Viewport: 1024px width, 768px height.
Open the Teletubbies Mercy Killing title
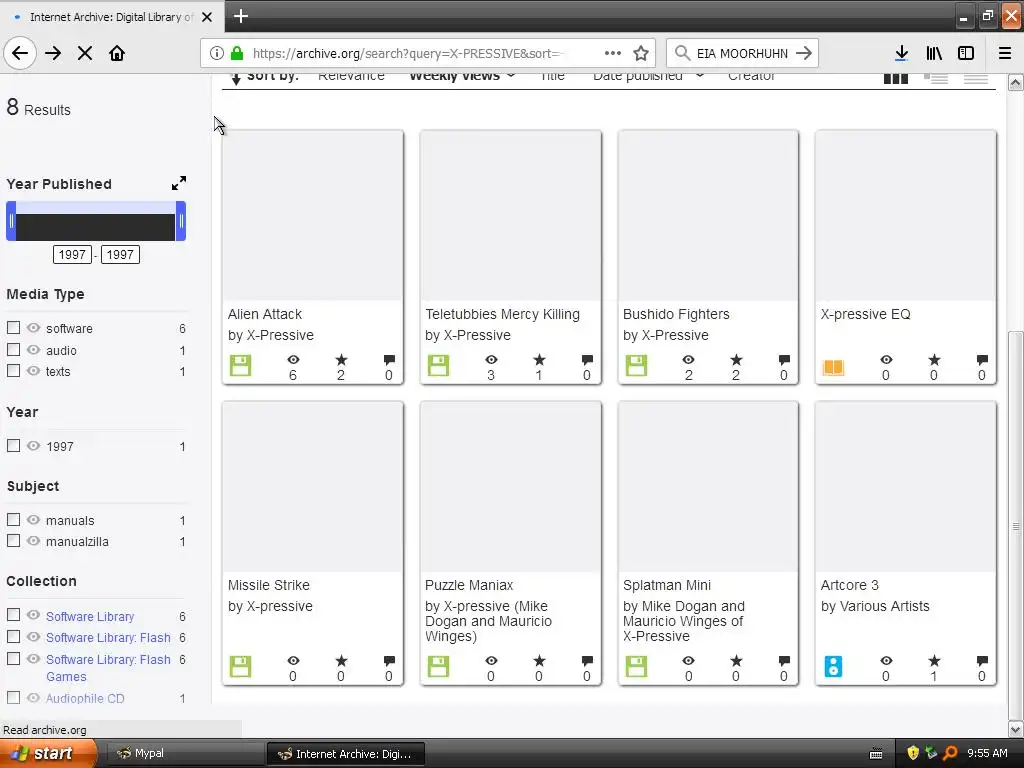pyautogui.click(x=502, y=314)
